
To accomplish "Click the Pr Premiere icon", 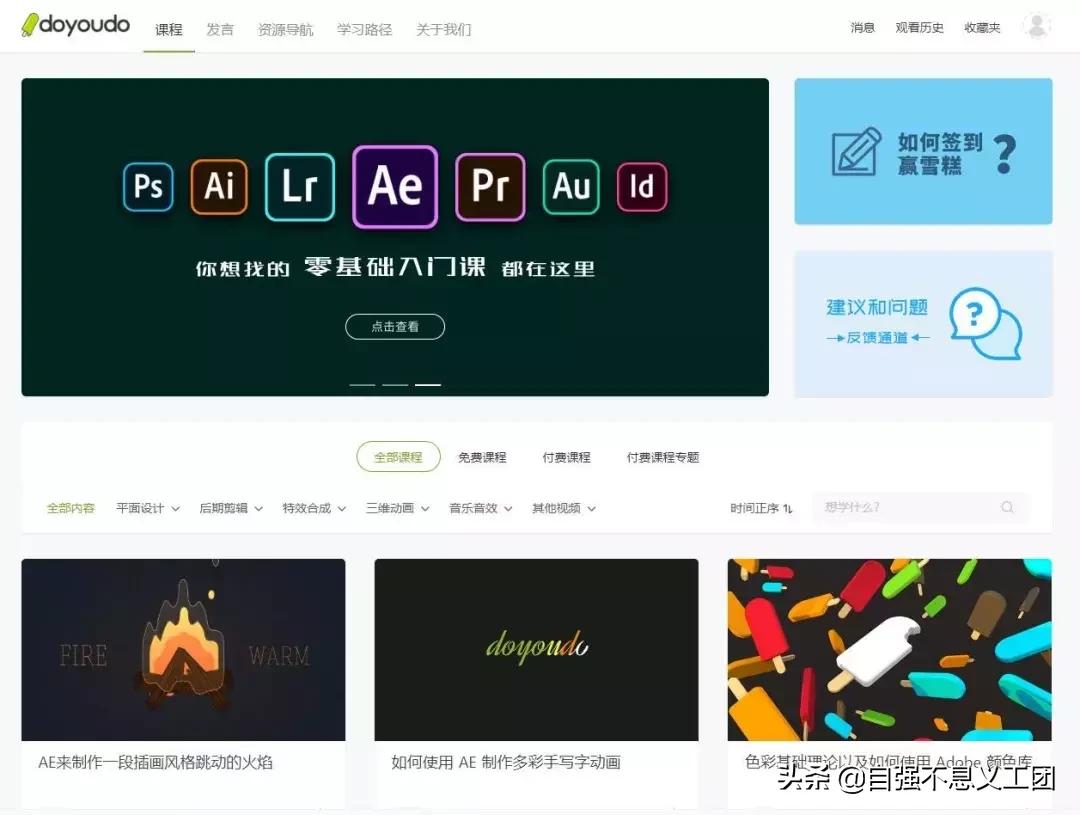I will click(x=489, y=186).
